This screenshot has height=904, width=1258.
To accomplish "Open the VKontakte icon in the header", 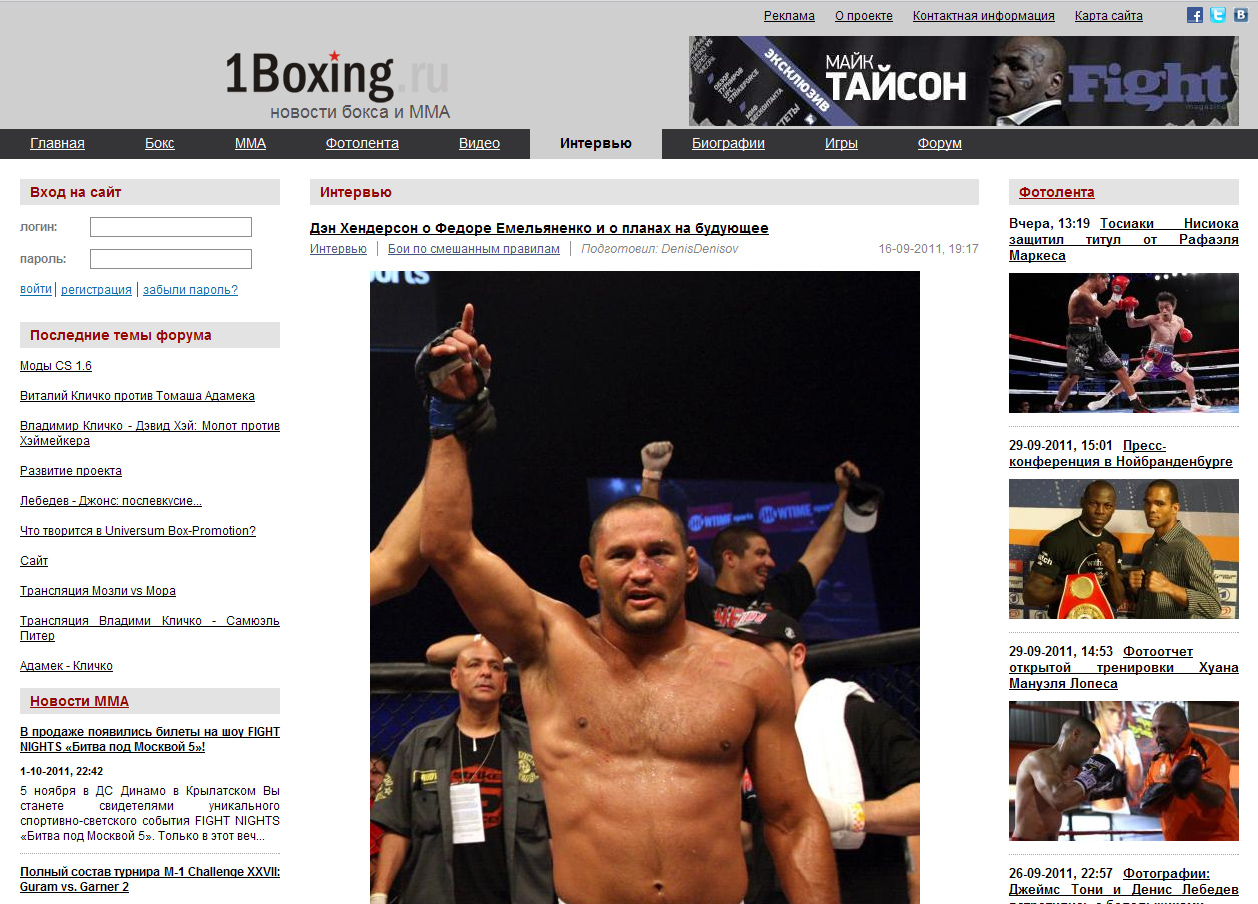I will 1241,15.
